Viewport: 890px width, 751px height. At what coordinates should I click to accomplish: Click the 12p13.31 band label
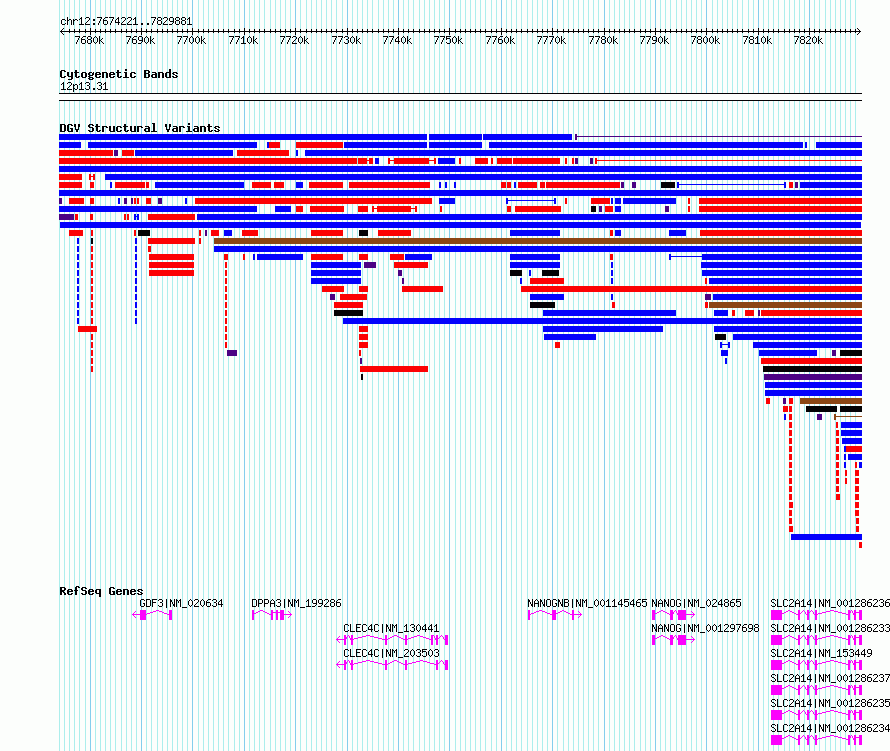(84, 87)
